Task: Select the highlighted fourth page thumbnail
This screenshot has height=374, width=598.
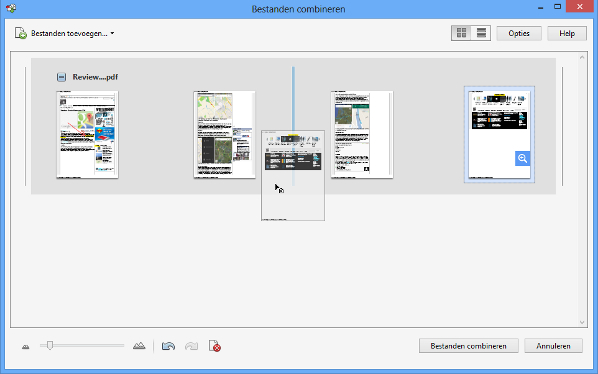Action: (x=499, y=134)
